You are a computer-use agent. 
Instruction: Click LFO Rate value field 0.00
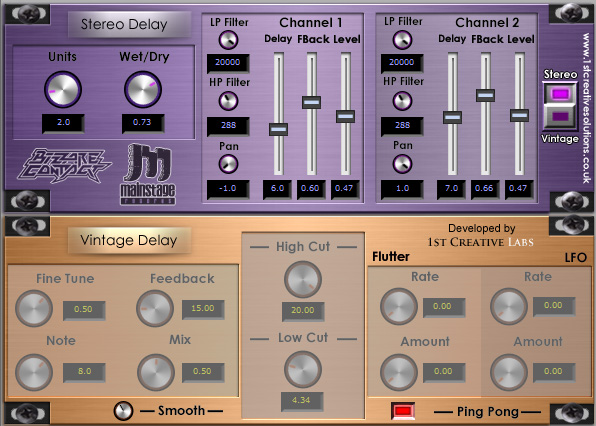[x=554, y=306]
